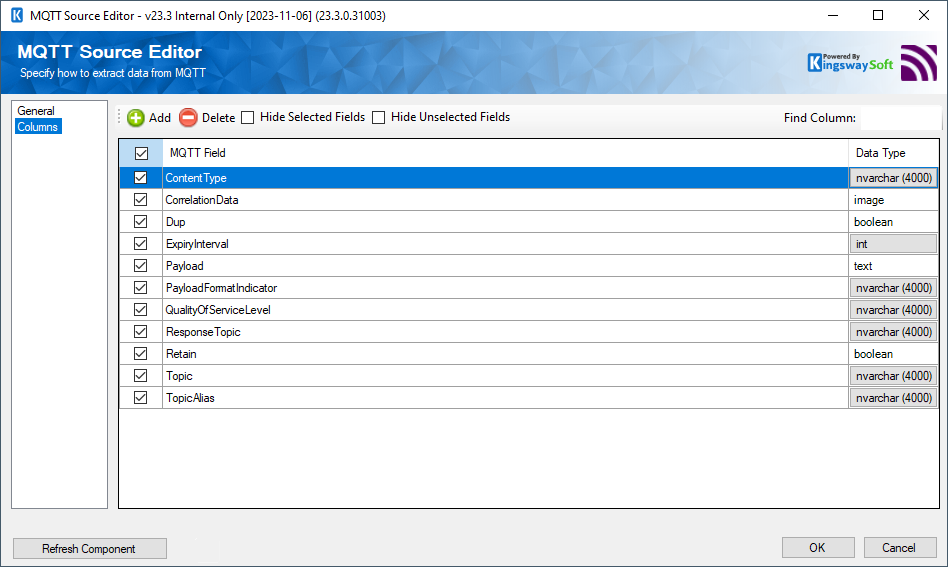The width and height of the screenshot is (948, 567).
Task: Click the KingswaySoft logo
Action: click(x=850, y=62)
